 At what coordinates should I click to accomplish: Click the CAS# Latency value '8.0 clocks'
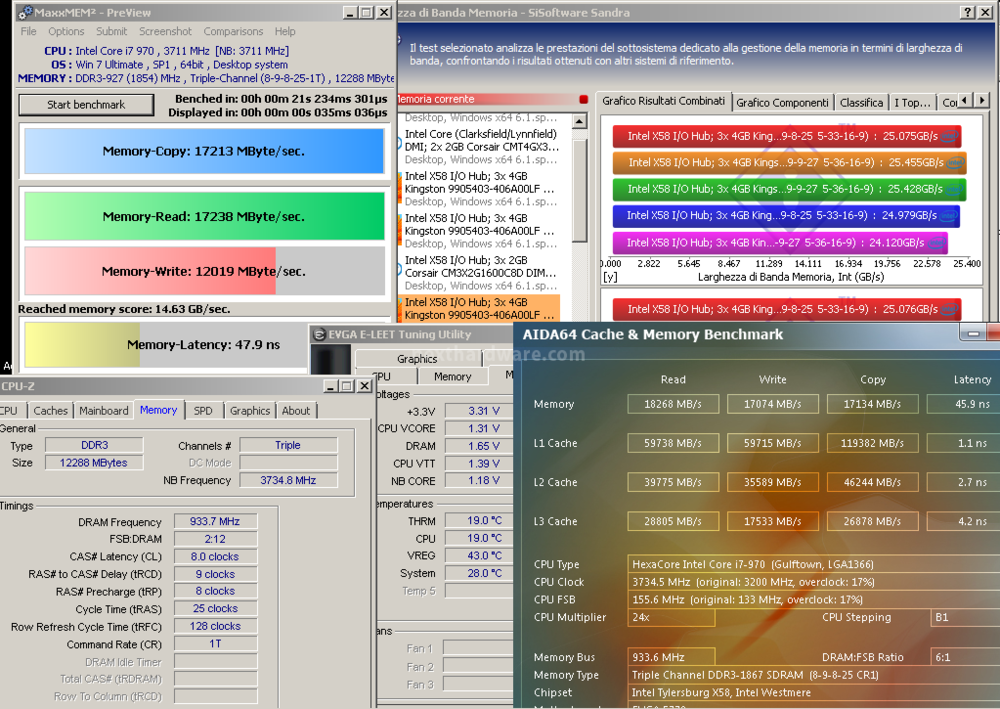click(216, 557)
